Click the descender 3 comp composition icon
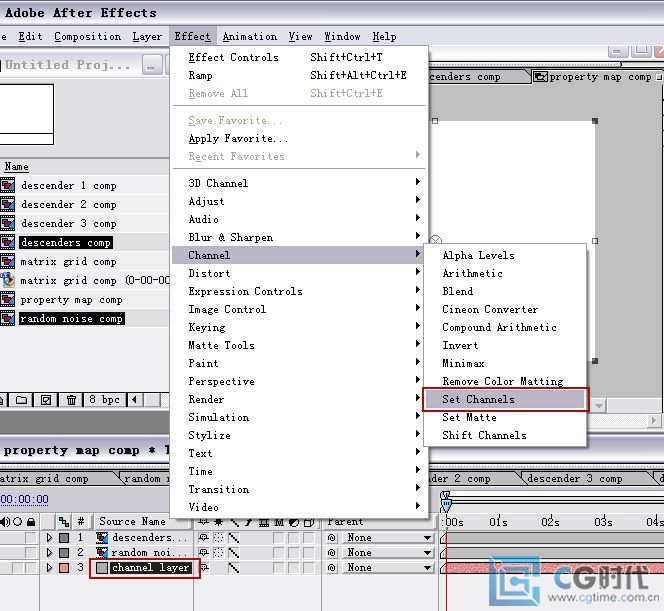This screenshot has height=611, width=664. (8, 223)
